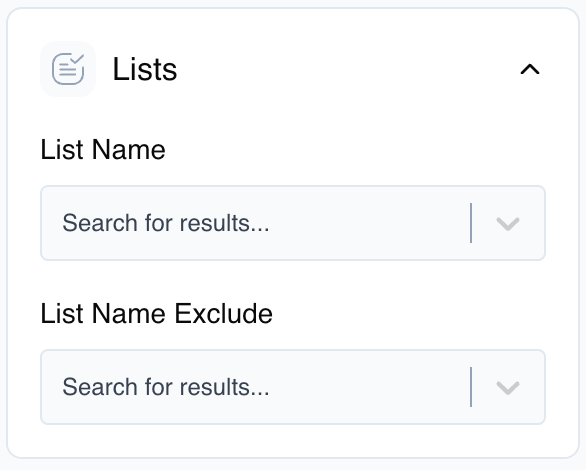Collapse the Lists section with the chevron

point(530,69)
